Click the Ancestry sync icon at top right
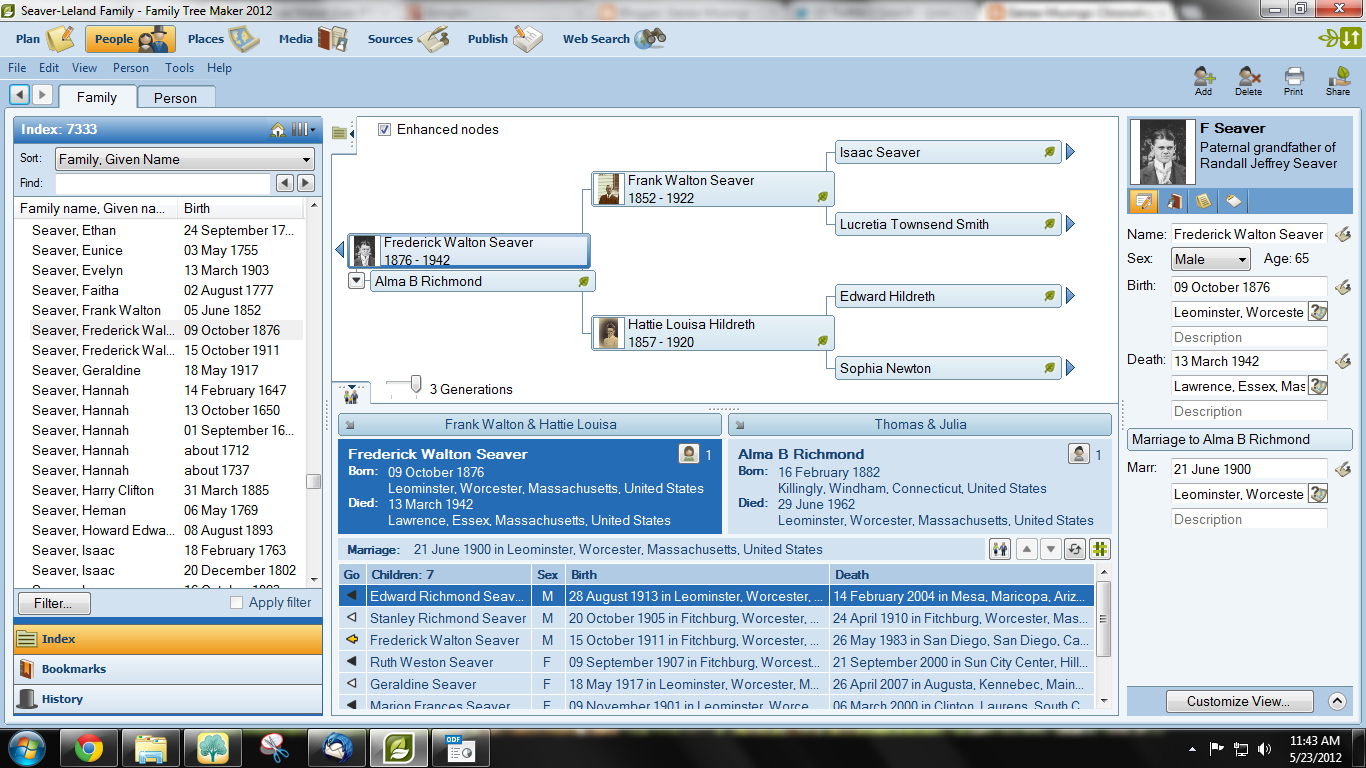 [x=1339, y=38]
